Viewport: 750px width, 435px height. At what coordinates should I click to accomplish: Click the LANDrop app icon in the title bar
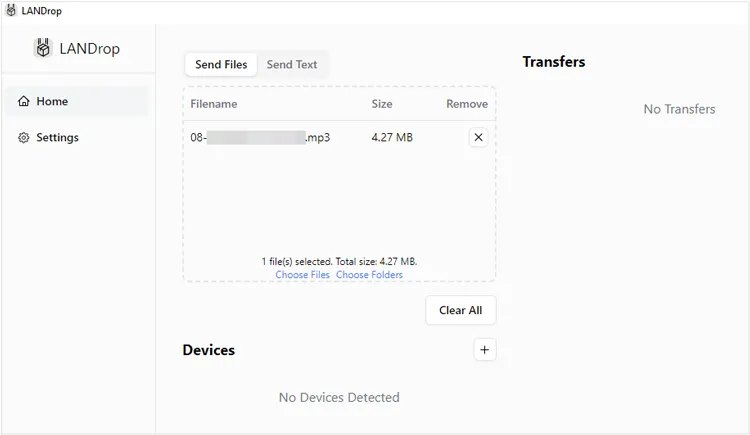click(11, 11)
